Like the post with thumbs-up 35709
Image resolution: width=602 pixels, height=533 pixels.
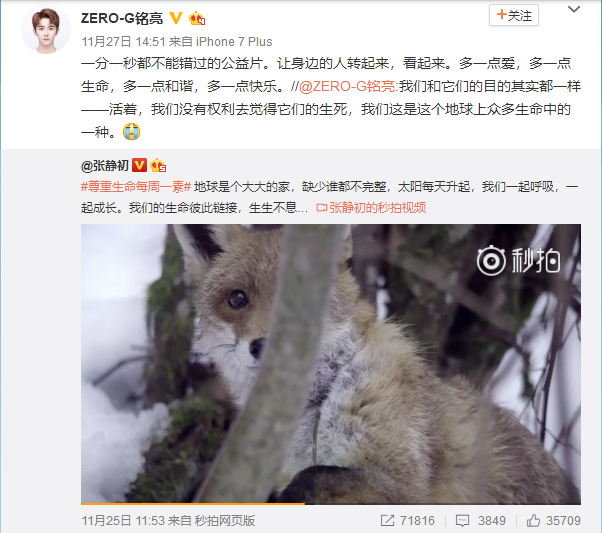click(553, 521)
